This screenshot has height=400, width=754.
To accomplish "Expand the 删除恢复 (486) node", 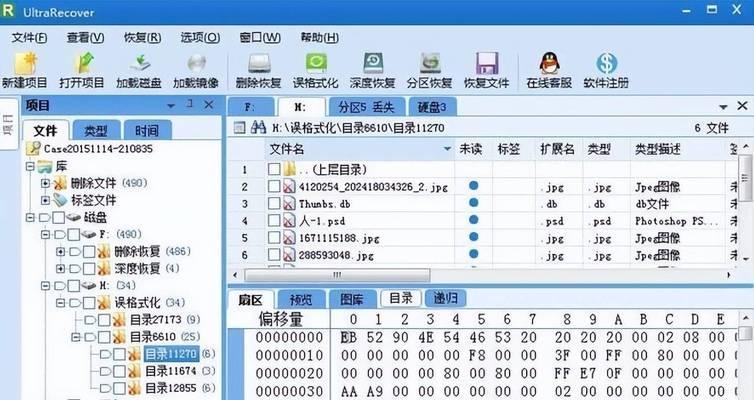I will pos(61,251).
